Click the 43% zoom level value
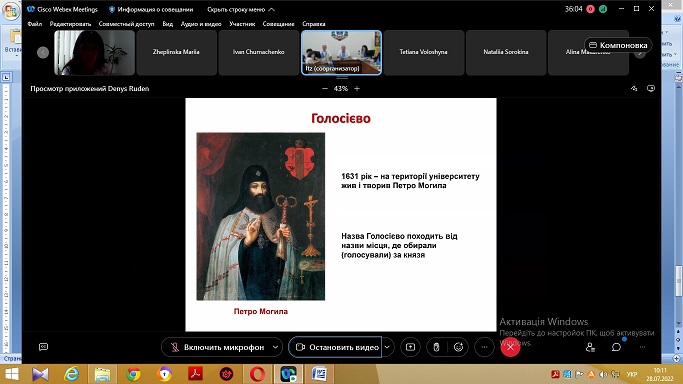The width and height of the screenshot is (683, 384). (x=341, y=88)
